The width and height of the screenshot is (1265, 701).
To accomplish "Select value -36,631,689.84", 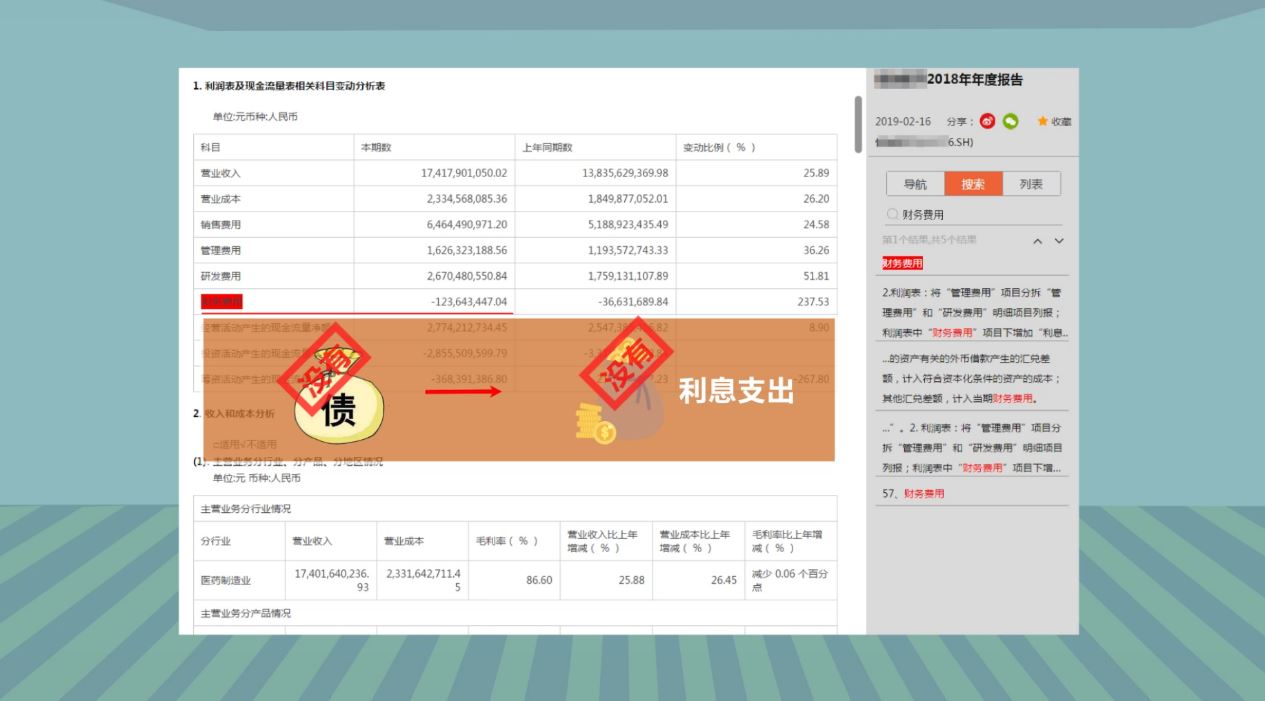I will tap(632, 301).
